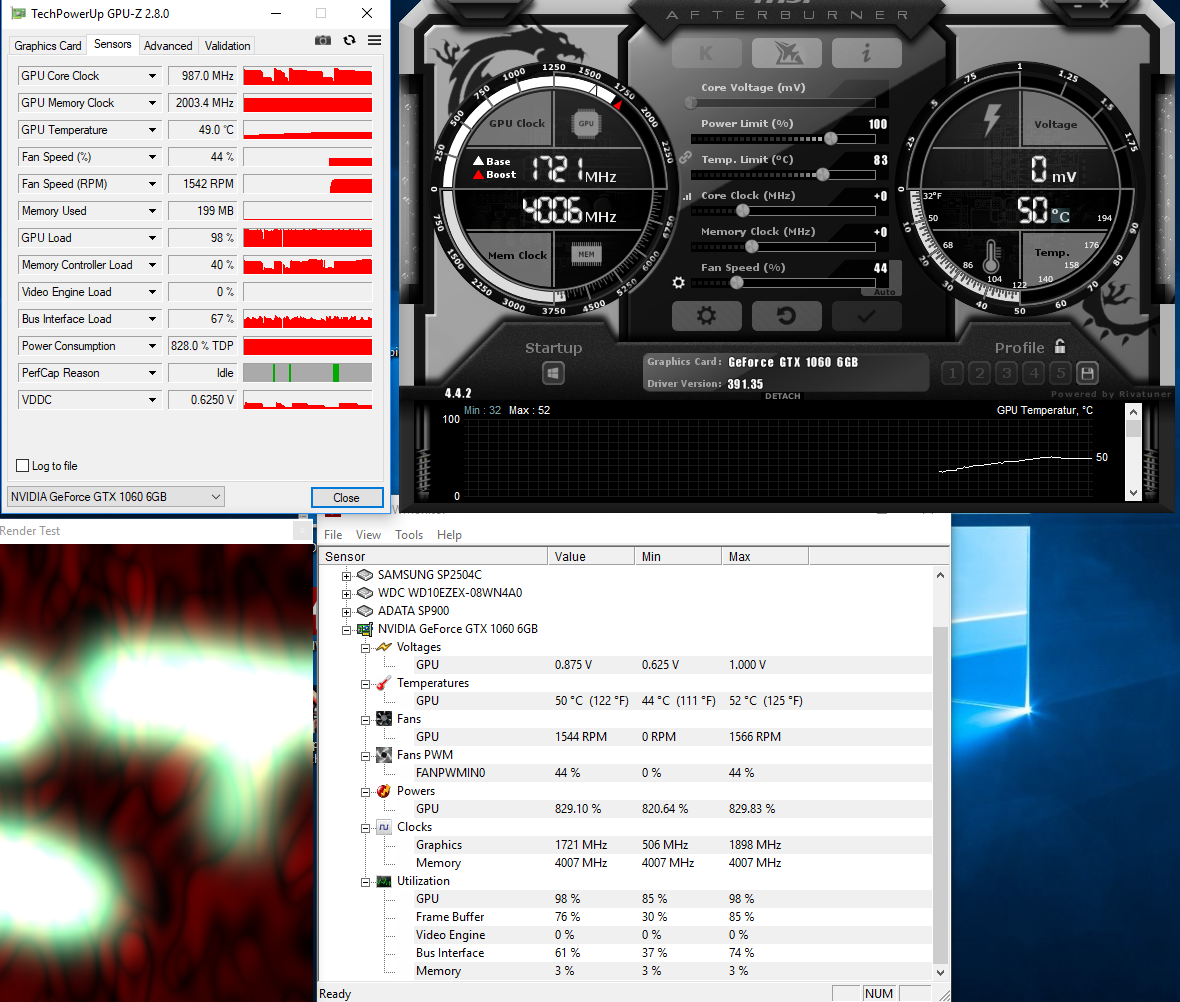Collapse the Powers tree node

pyautogui.click(x=365, y=792)
